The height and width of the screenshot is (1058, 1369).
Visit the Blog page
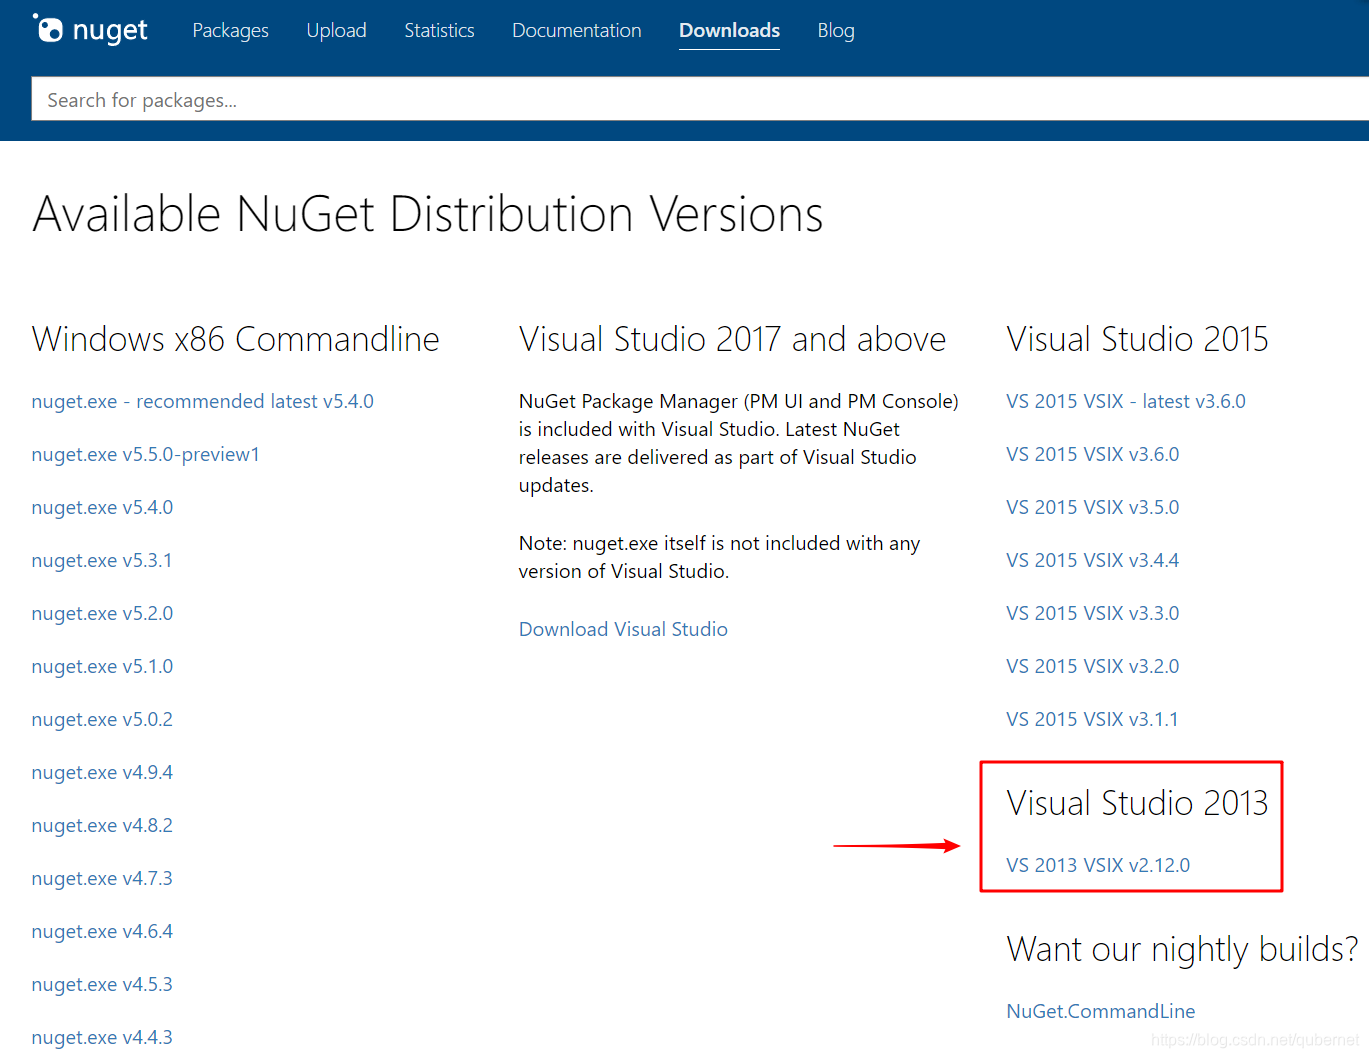click(x=836, y=31)
